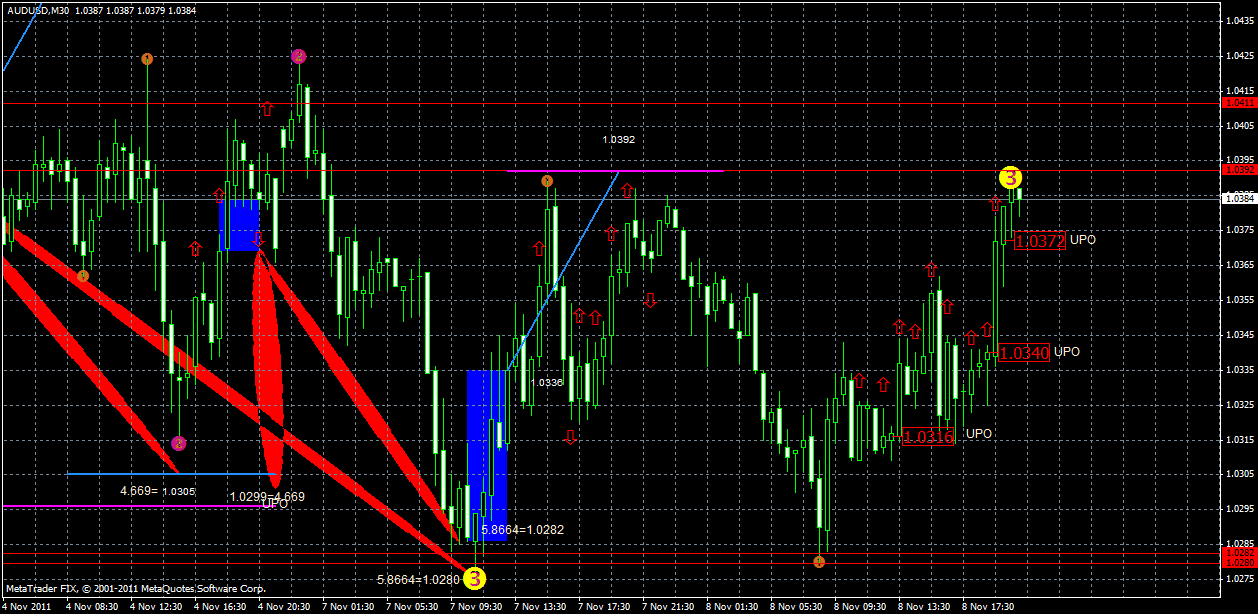Click the yellow "3" circle near the 1.0392 line
This screenshot has height=614, width=1258.
[1009, 178]
